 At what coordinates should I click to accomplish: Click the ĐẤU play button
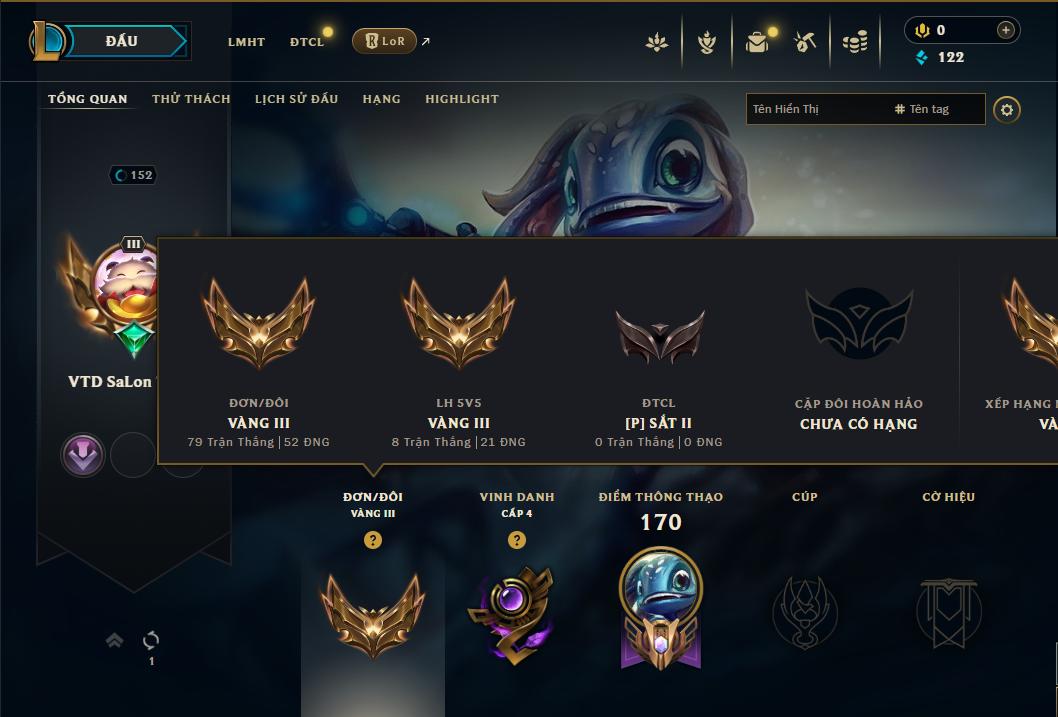pos(123,41)
